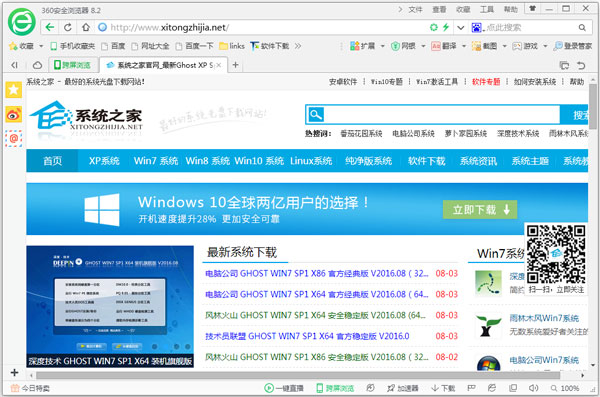Click the 立即下载 green download button
600x397 pixels.
click(x=480, y=209)
